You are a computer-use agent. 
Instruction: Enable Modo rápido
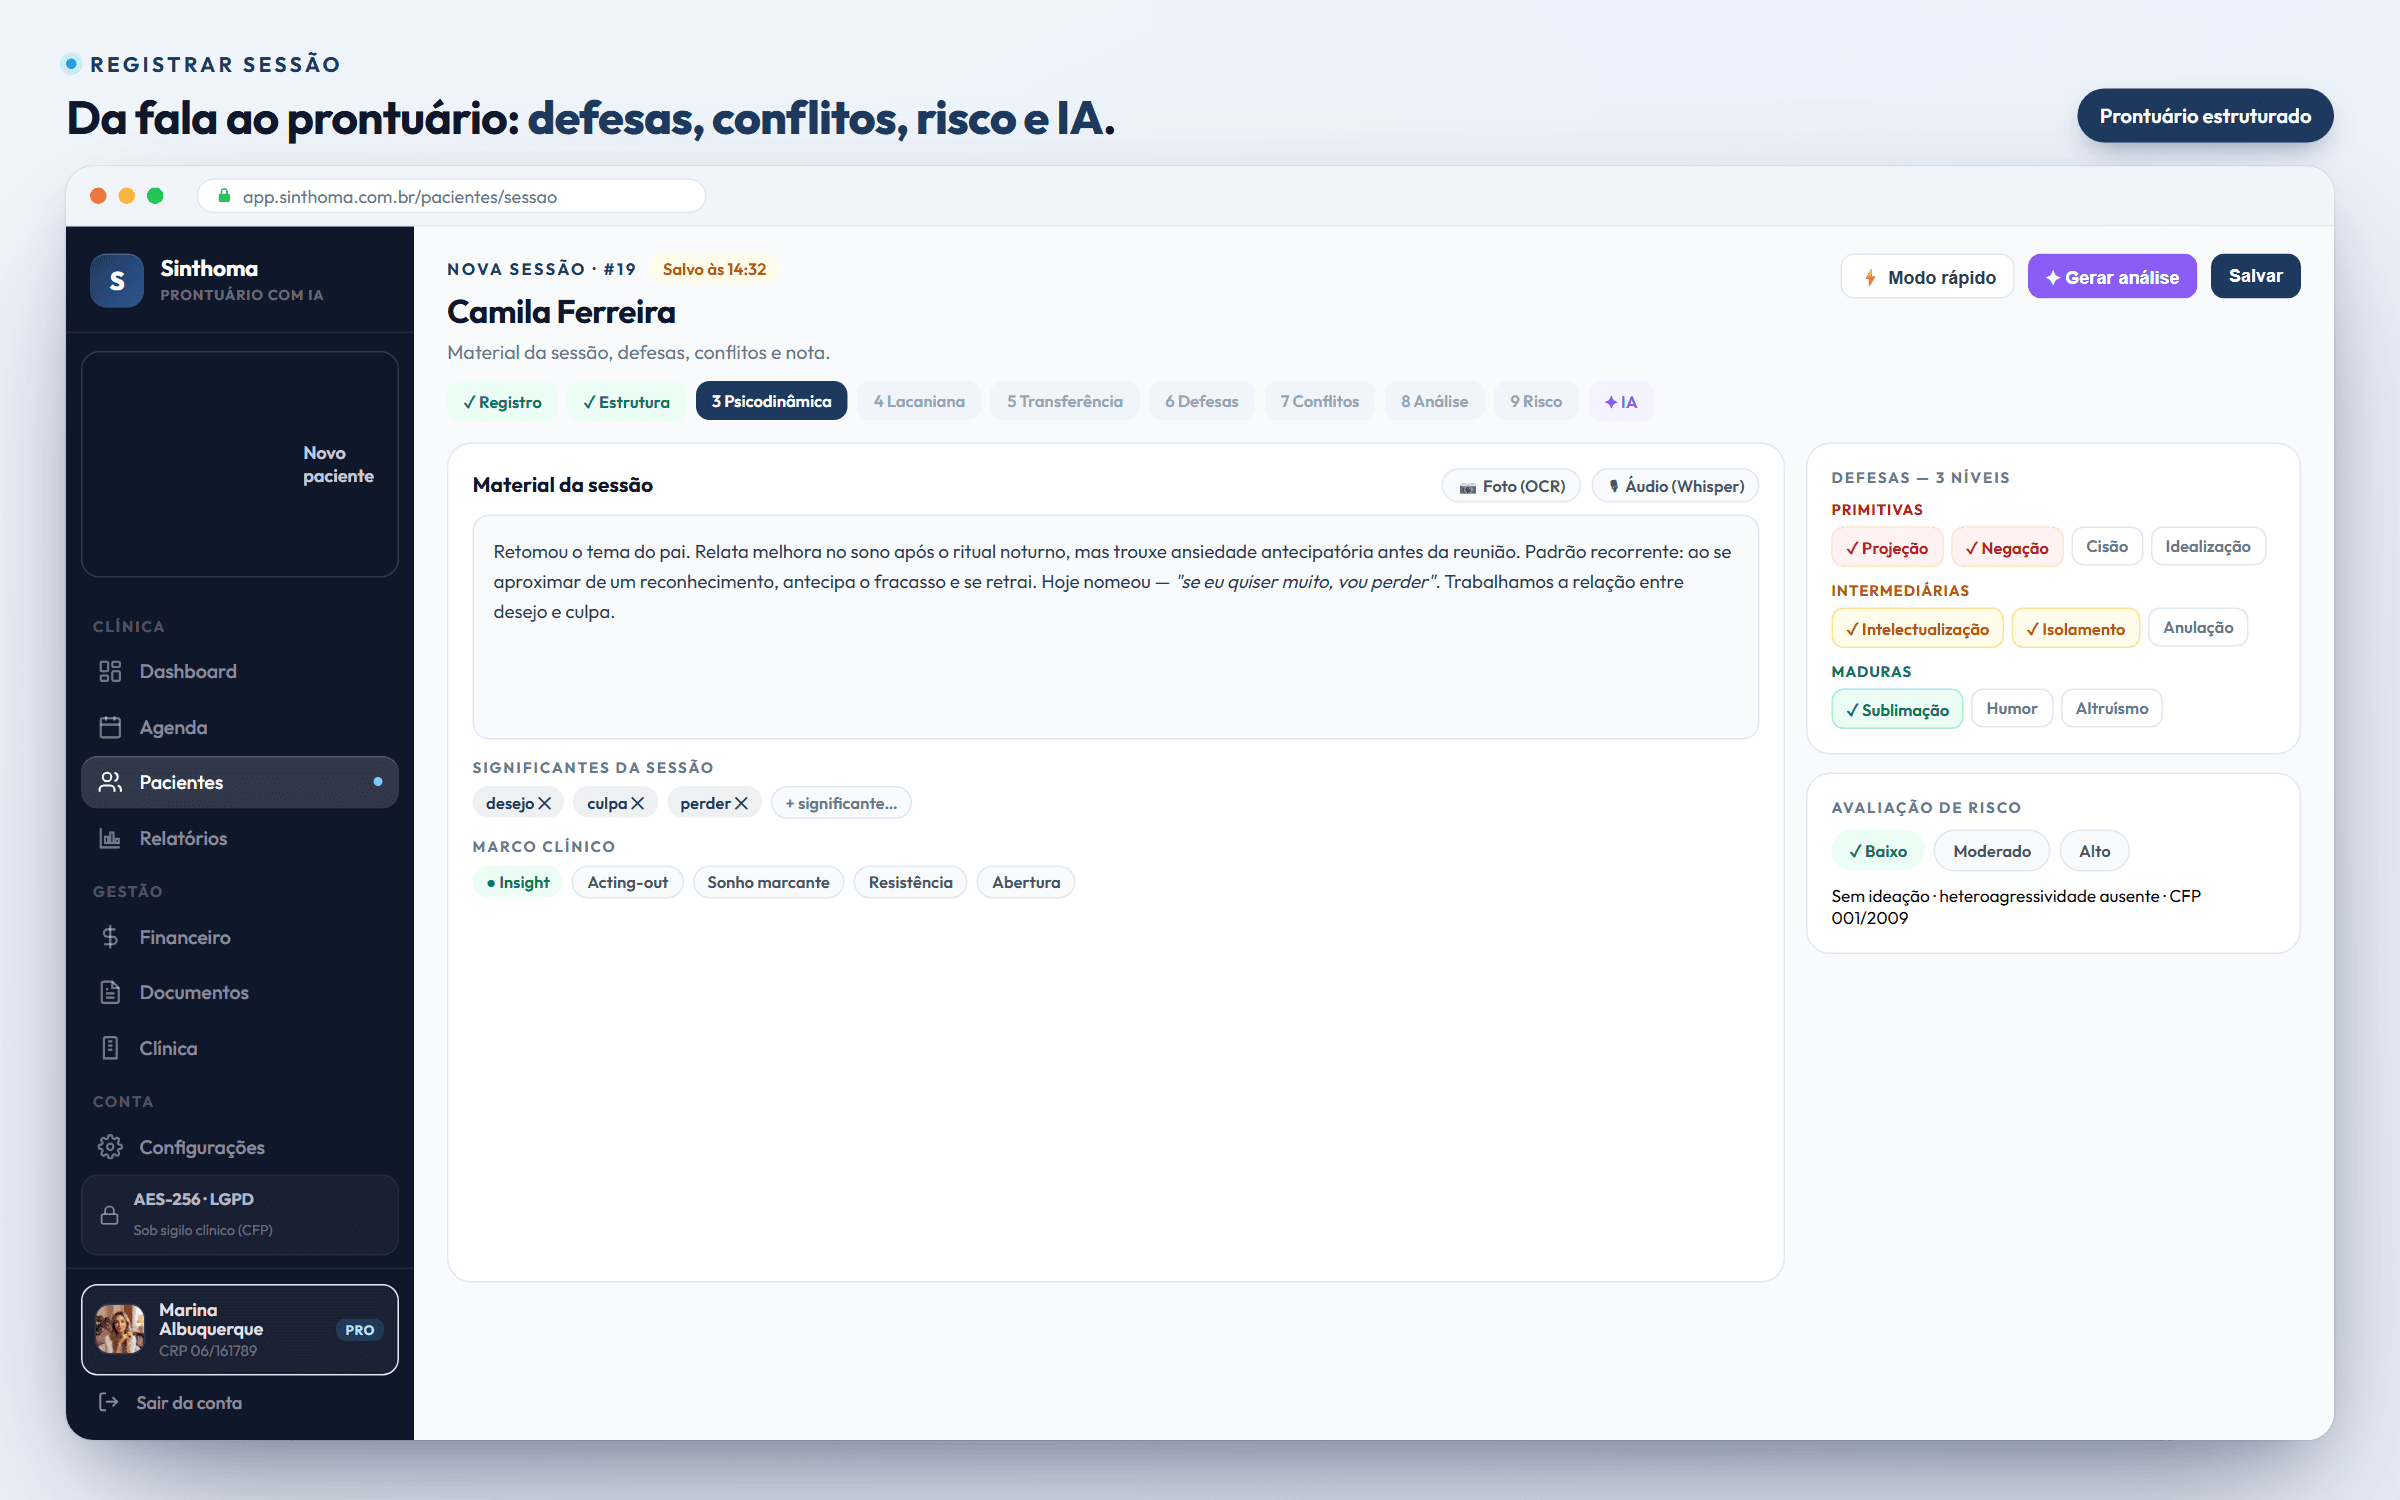(x=1927, y=277)
